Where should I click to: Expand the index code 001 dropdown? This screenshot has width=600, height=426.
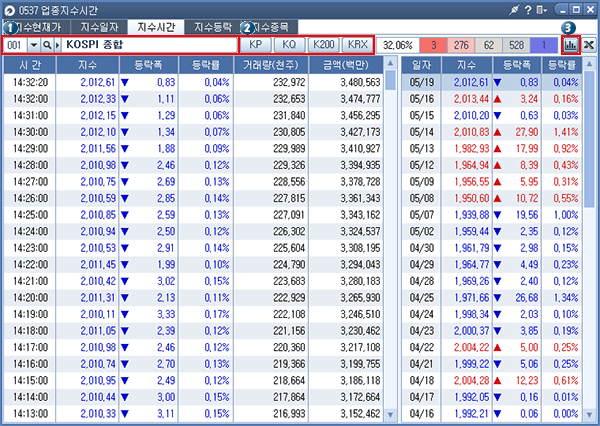pos(33,46)
